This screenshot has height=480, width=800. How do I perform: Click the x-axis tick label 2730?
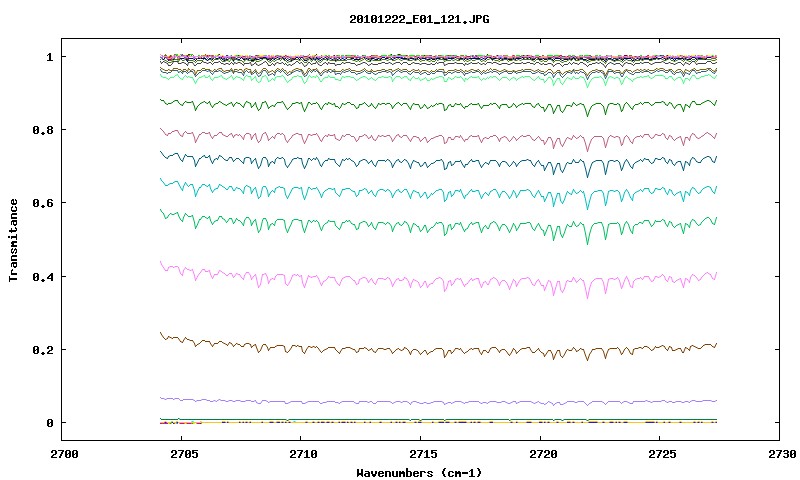coord(782,454)
